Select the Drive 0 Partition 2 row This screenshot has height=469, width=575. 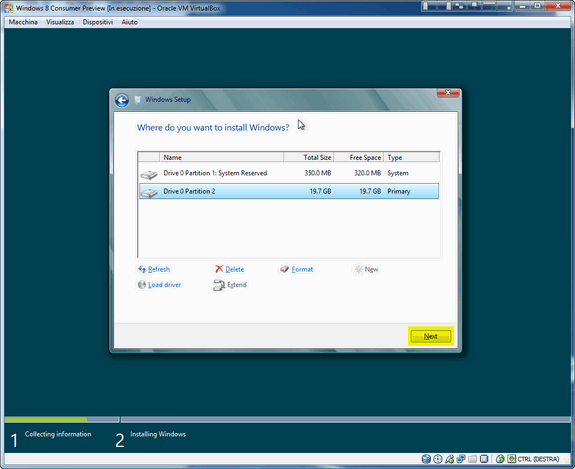[289, 191]
